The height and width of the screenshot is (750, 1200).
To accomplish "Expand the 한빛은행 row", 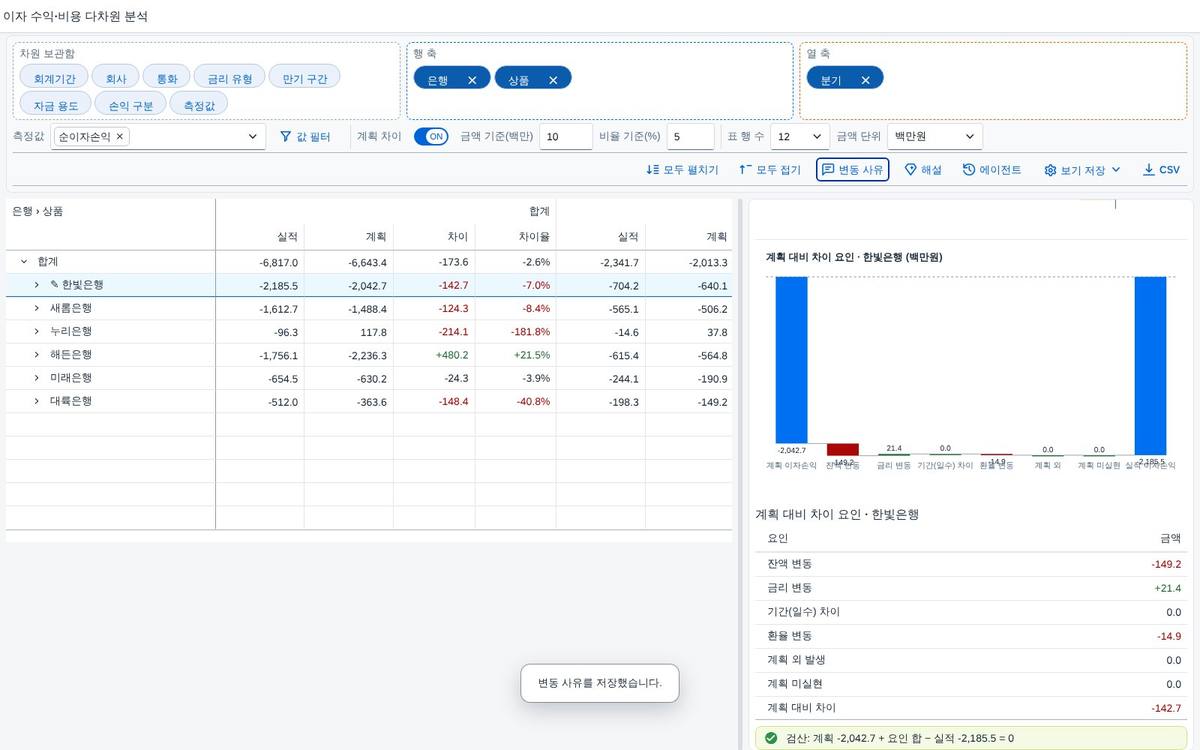I will click(x=36, y=285).
